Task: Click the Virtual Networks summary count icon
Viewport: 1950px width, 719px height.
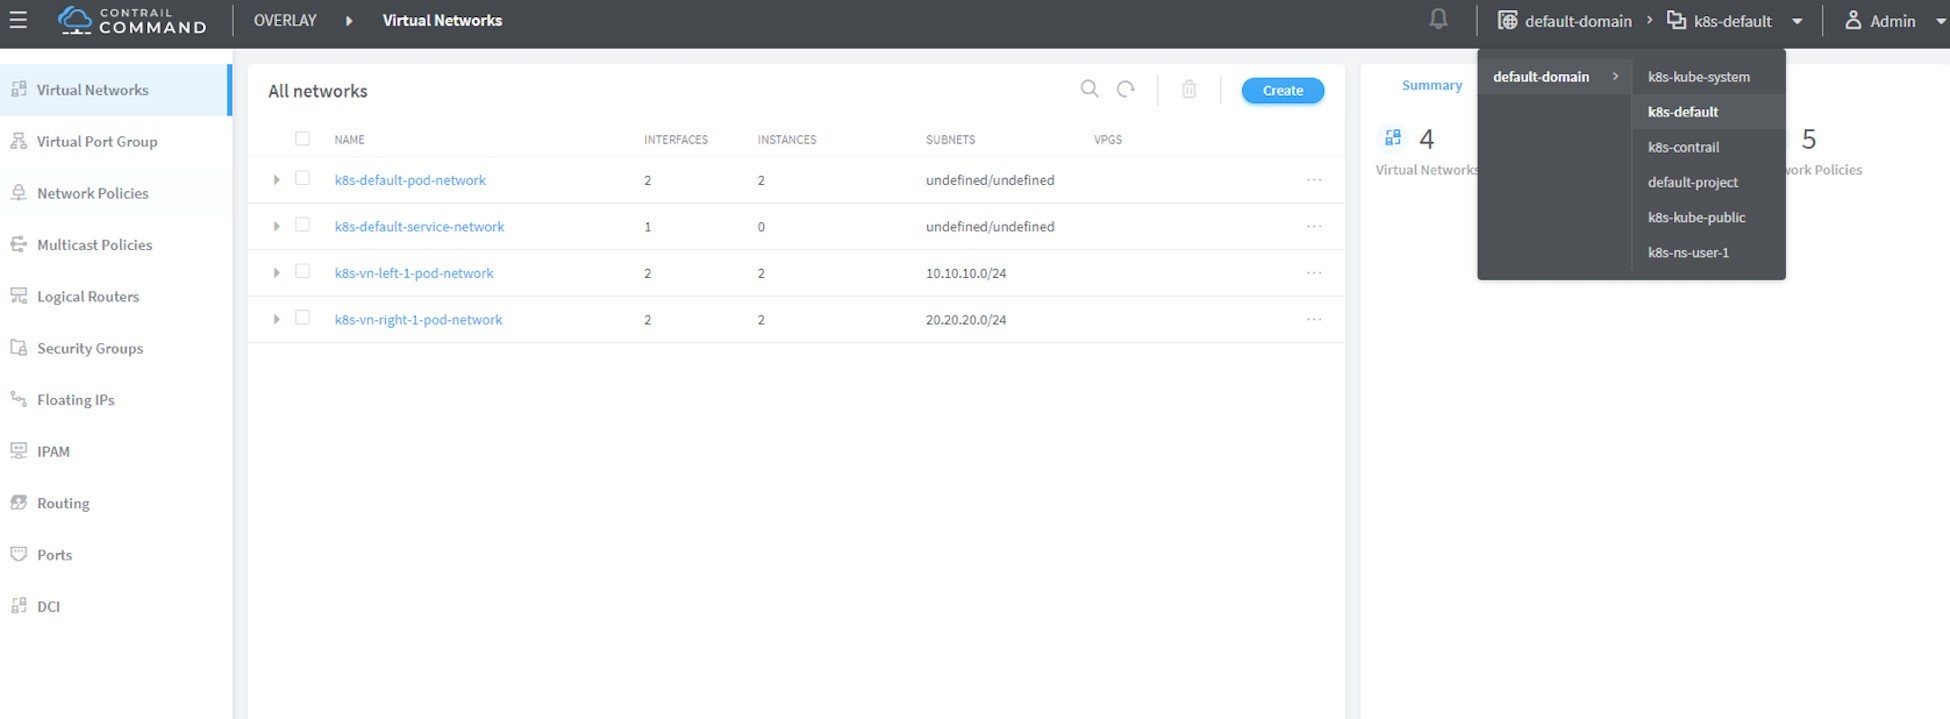Action: pyautogui.click(x=1392, y=138)
